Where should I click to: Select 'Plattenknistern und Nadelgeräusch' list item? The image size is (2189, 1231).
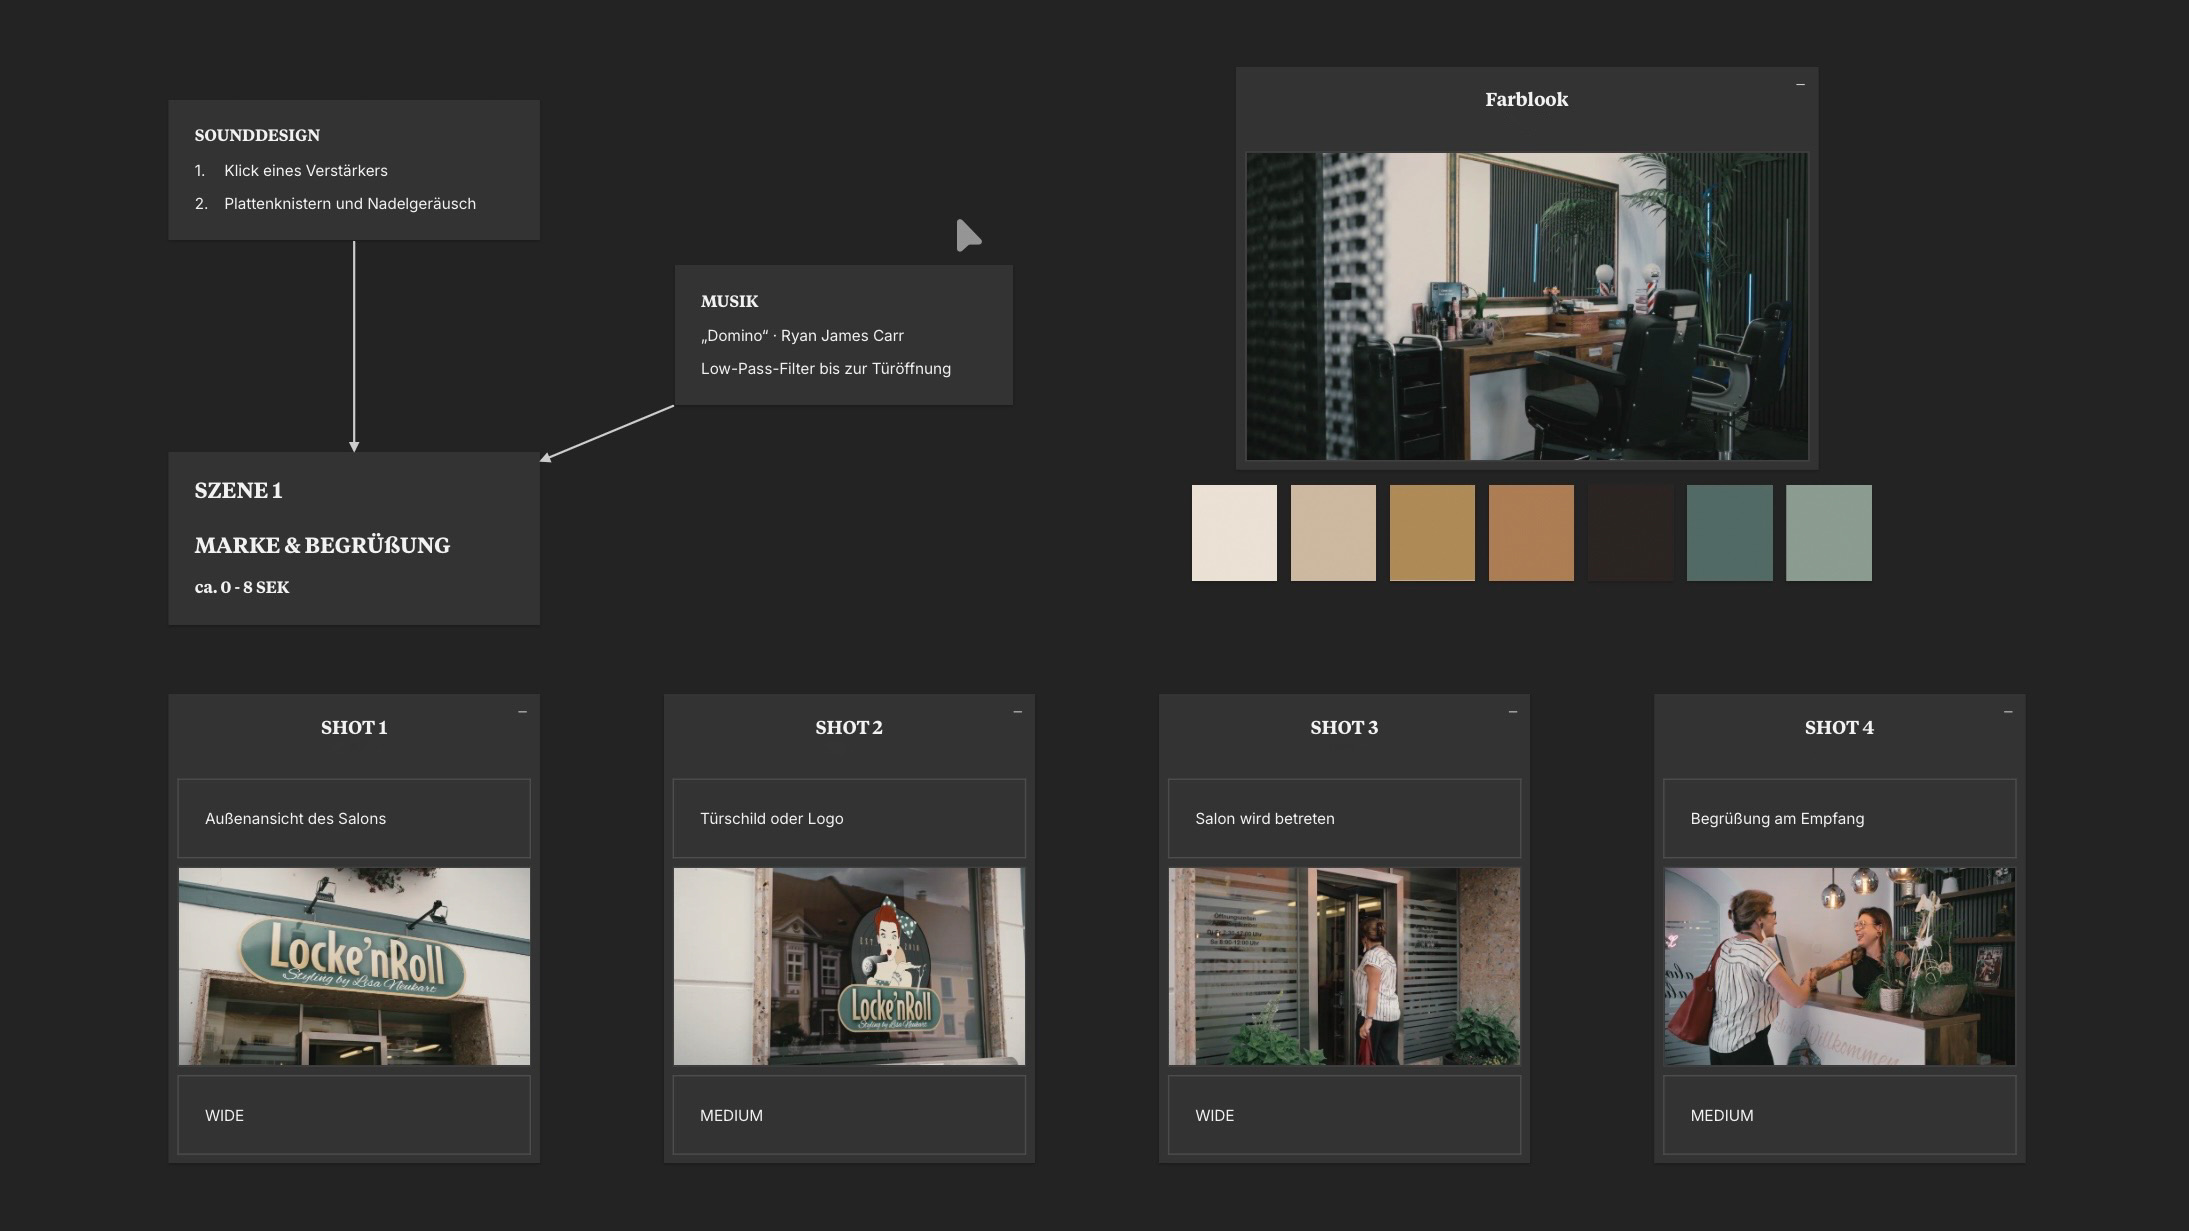click(350, 203)
